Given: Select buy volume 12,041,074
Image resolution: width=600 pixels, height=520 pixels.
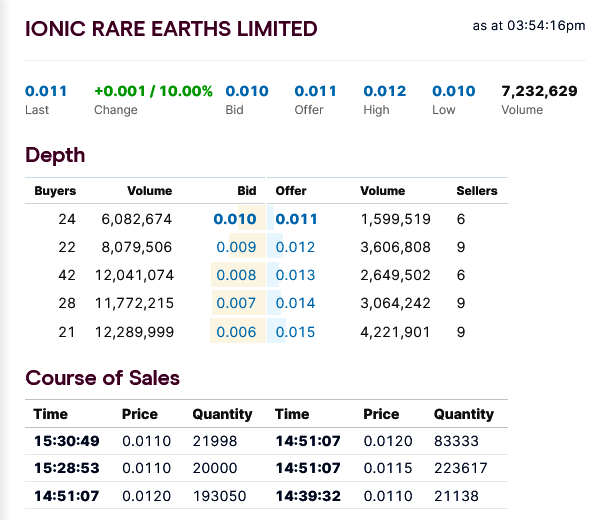Looking at the screenshot, I should [x=134, y=275].
